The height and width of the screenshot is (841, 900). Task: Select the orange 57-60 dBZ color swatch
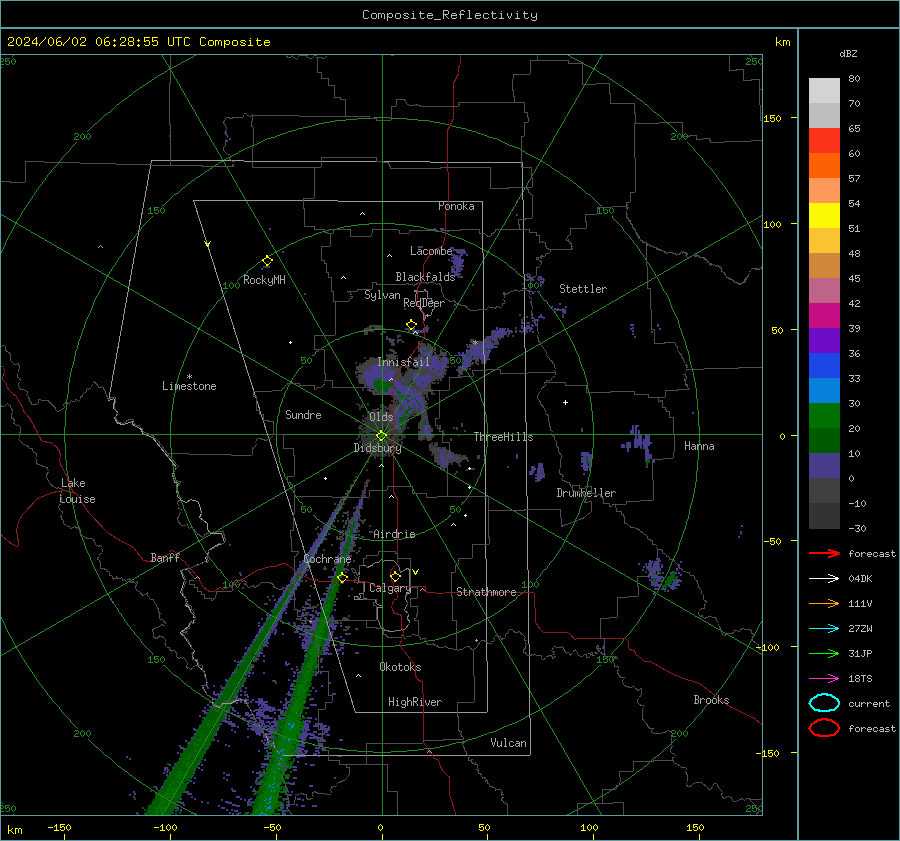click(x=824, y=166)
